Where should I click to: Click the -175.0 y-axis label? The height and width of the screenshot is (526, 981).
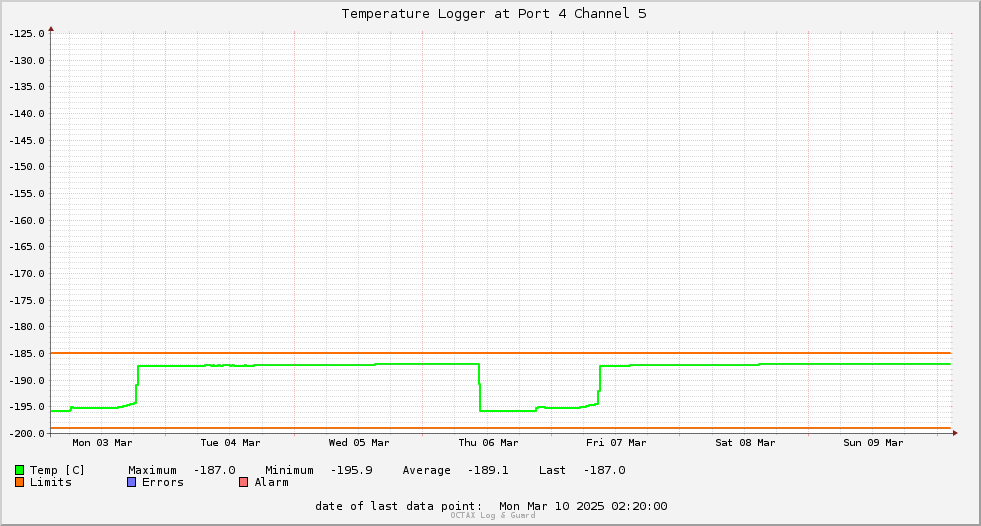[27, 300]
